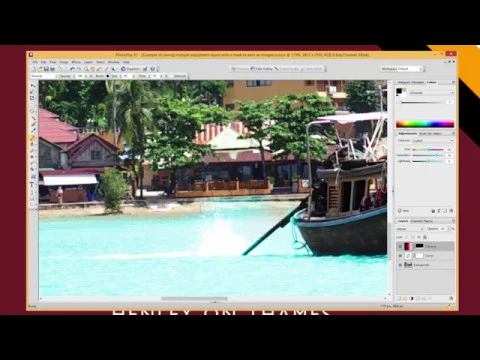The width and height of the screenshot is (480, 360).
Task: Click the white mask thumbnail on Curves layer
Action: [x=419, y=256]
